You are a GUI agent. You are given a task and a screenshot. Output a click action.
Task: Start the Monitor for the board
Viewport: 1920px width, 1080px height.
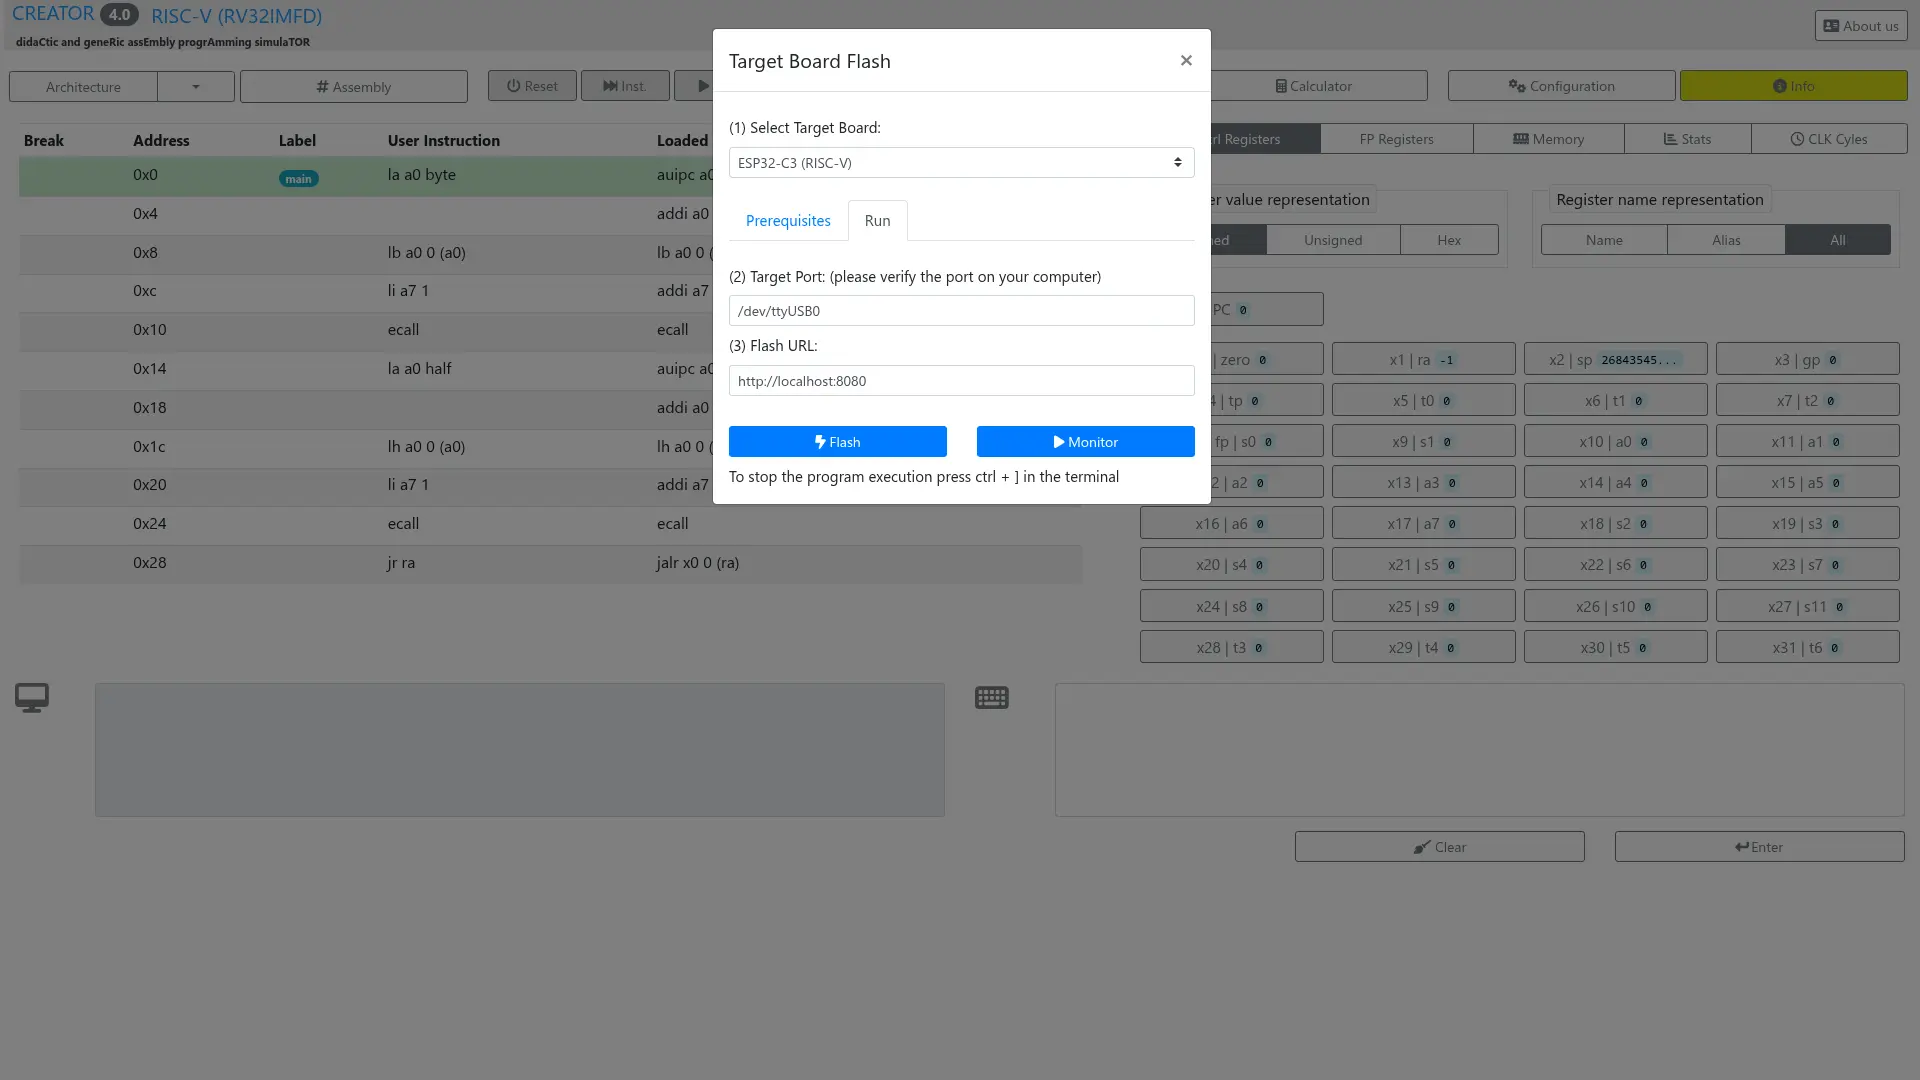[x=1085, y=441]
